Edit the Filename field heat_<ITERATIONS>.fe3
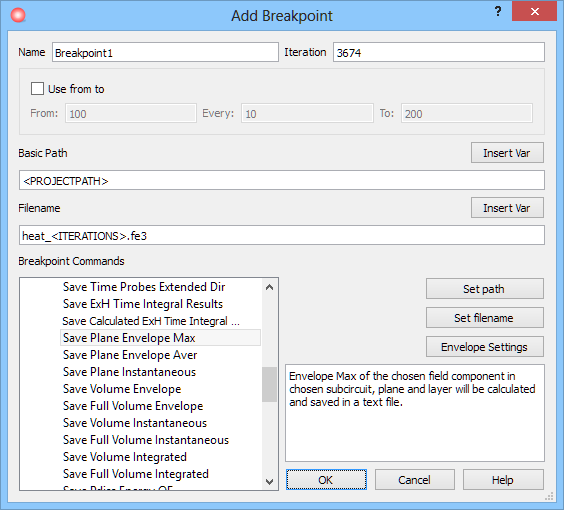564x510 pixels. pos(282,236)
